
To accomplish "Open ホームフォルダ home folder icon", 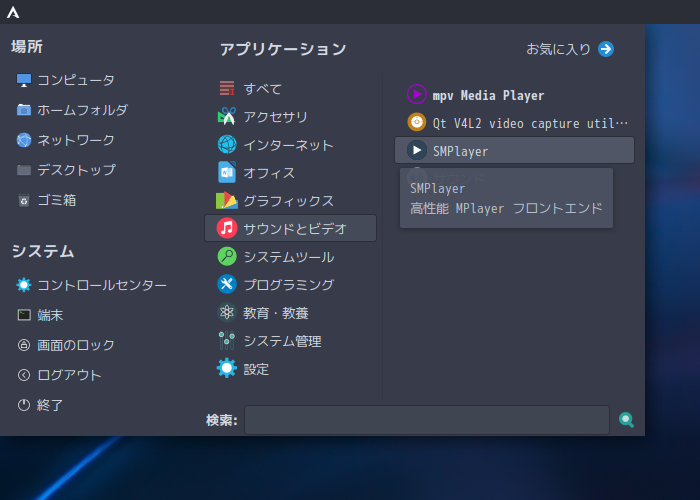I will (24, 110).
